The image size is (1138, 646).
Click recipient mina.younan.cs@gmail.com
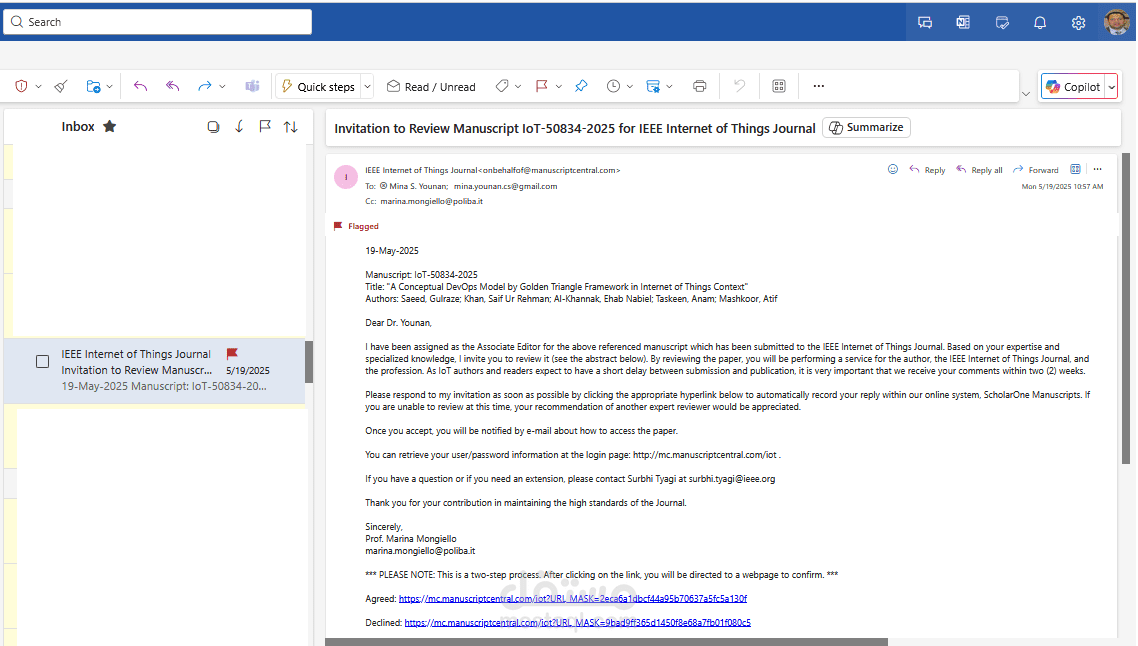coord(505,187)
